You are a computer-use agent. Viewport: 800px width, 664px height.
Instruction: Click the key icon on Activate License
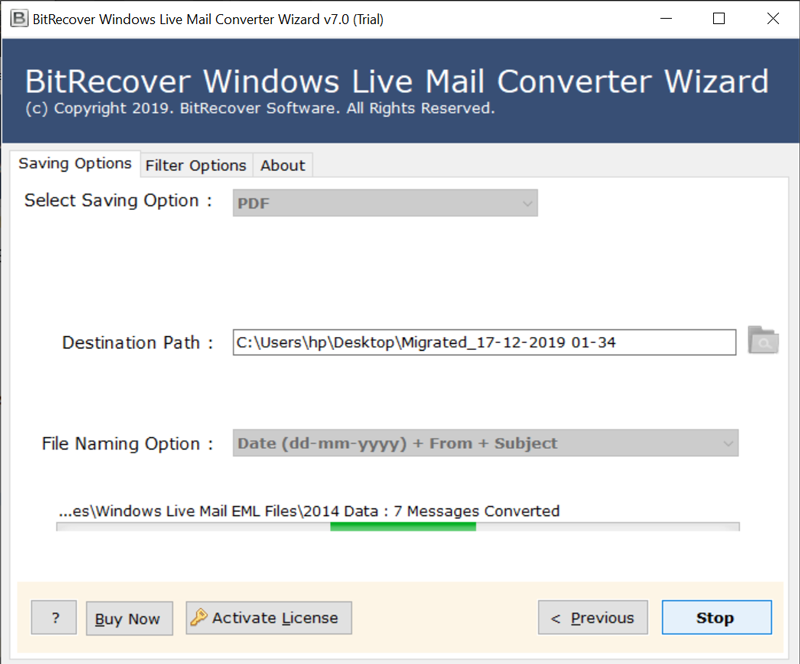[199, 618]
